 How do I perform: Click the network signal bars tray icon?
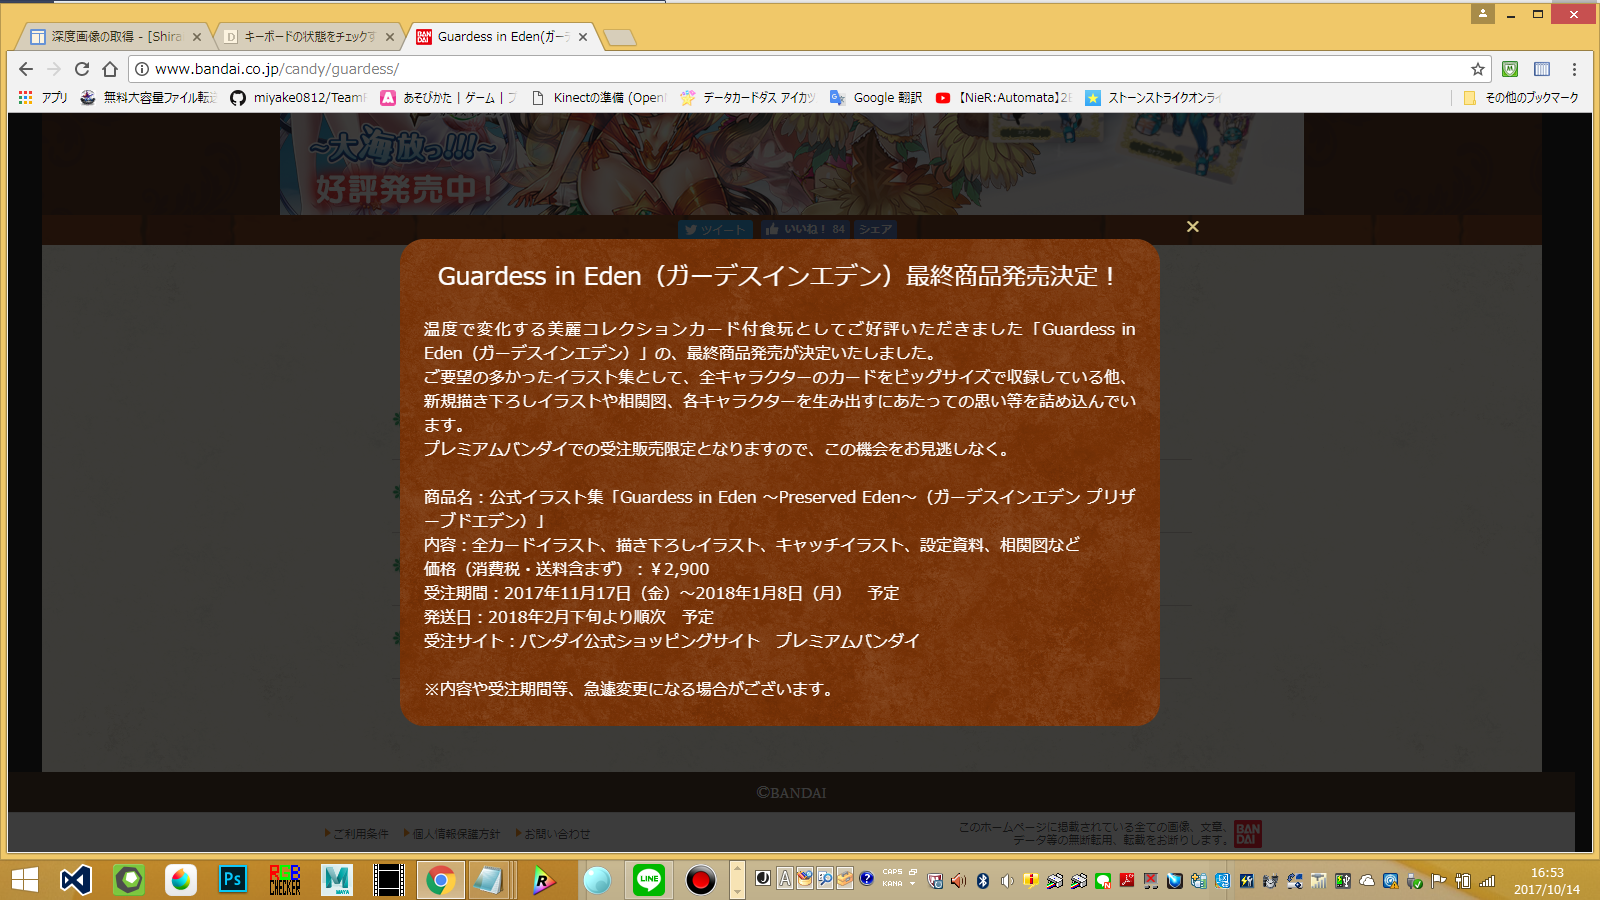(1487, 881)
